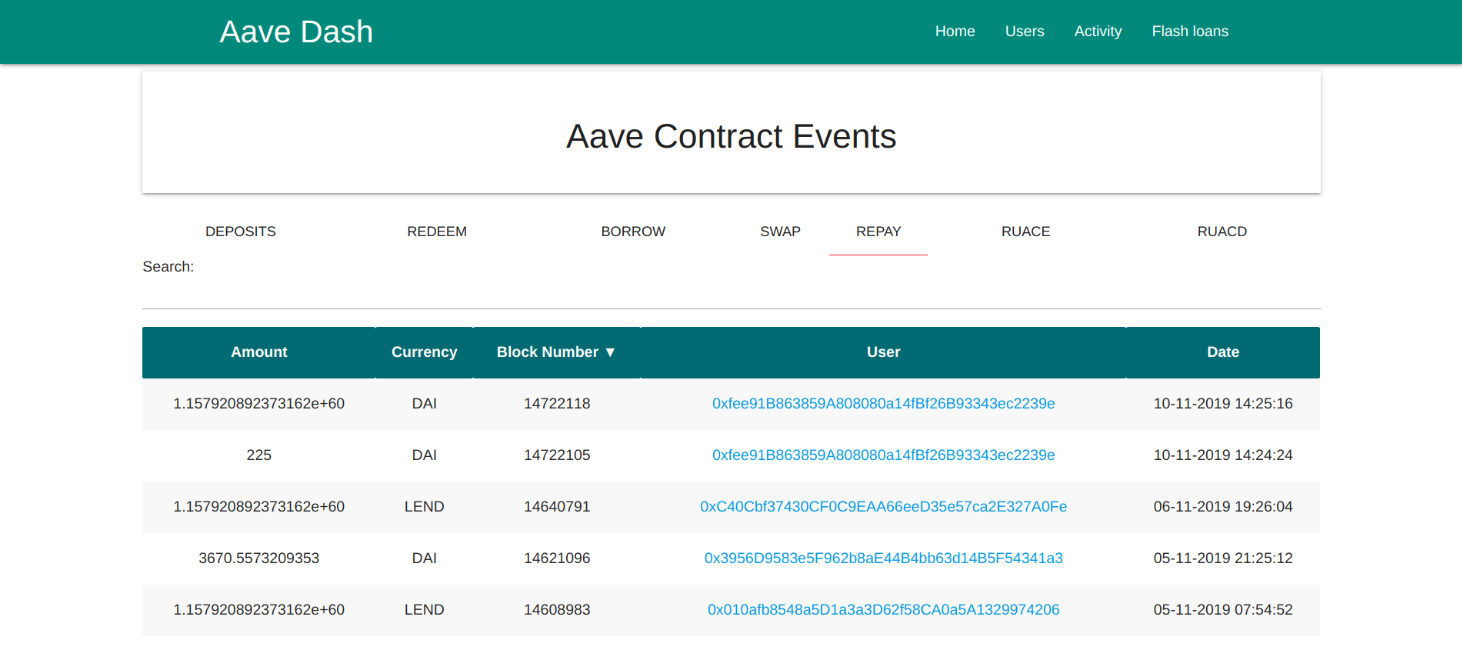Open the RUACE tab
Viewport: 1462px width, 654px height.
click(1026, 231)
